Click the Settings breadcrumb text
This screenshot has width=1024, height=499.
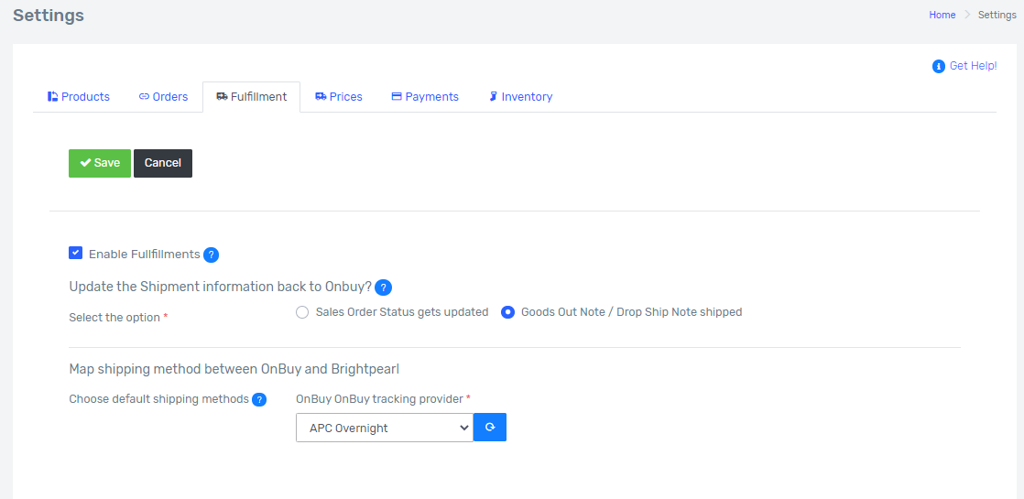coord(997,15)
